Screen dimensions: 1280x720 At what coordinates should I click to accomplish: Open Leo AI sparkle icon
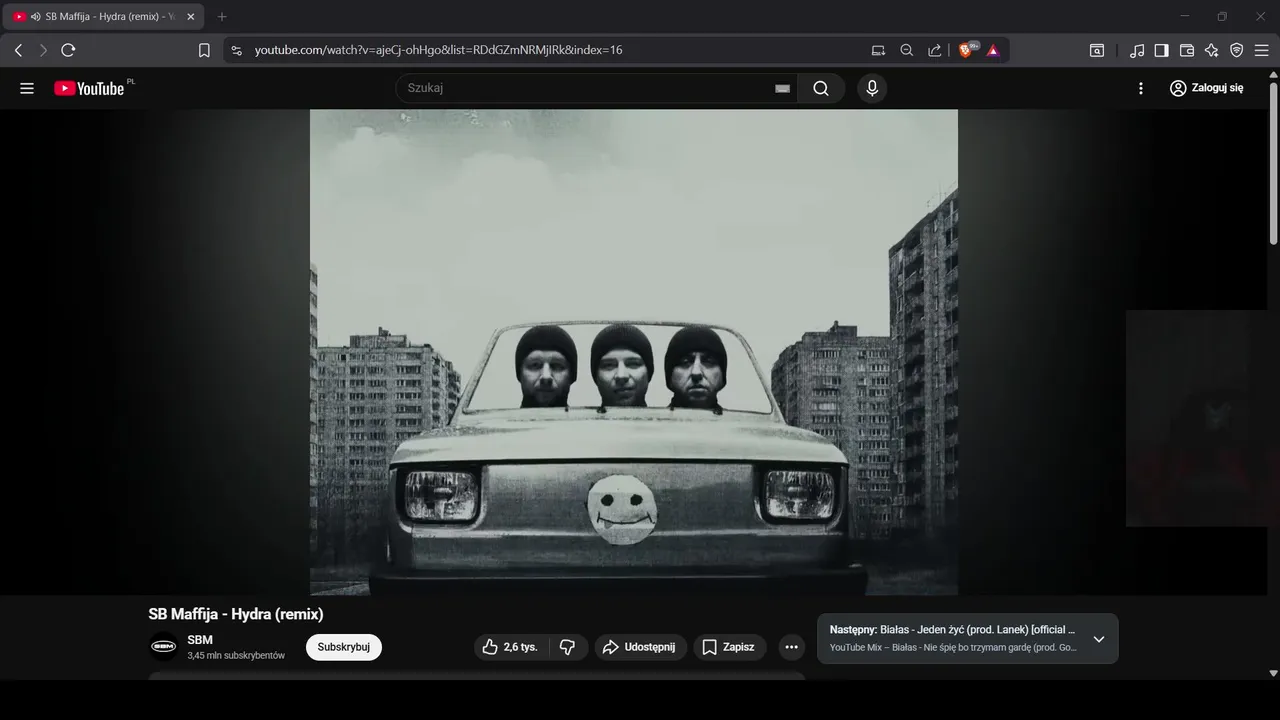(1212, 50)
